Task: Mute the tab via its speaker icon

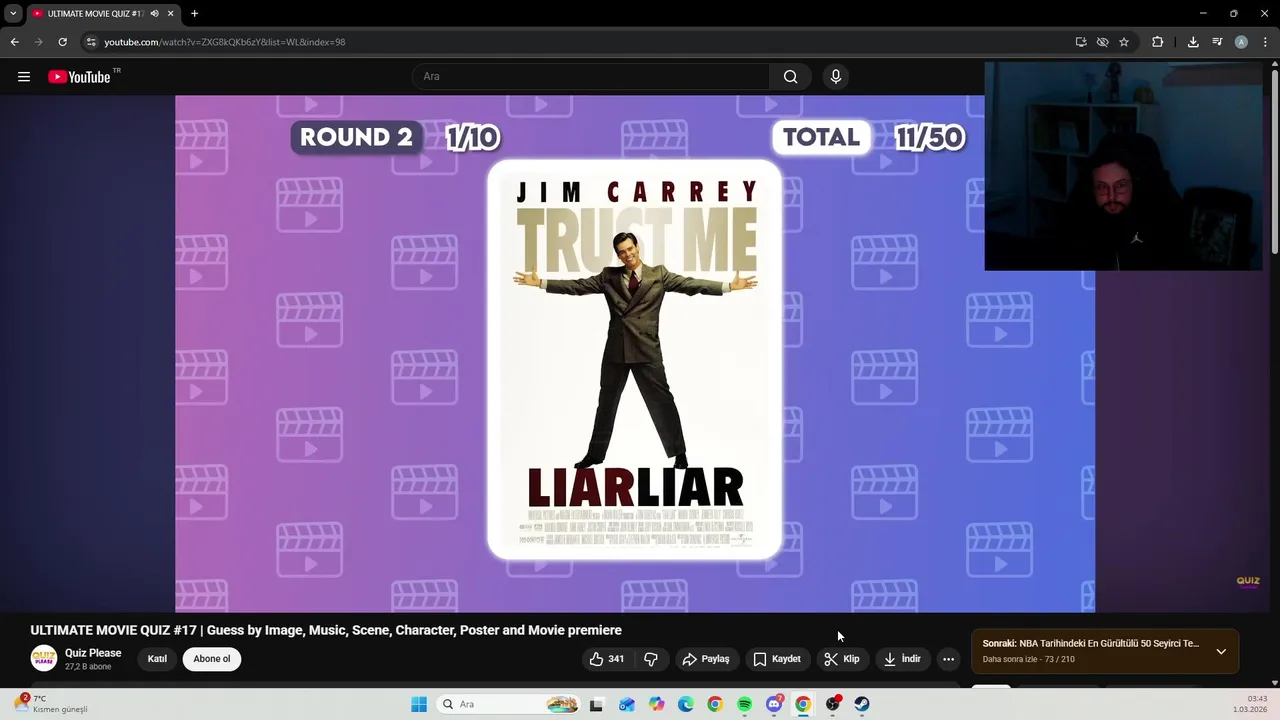Action: [154, 13]
